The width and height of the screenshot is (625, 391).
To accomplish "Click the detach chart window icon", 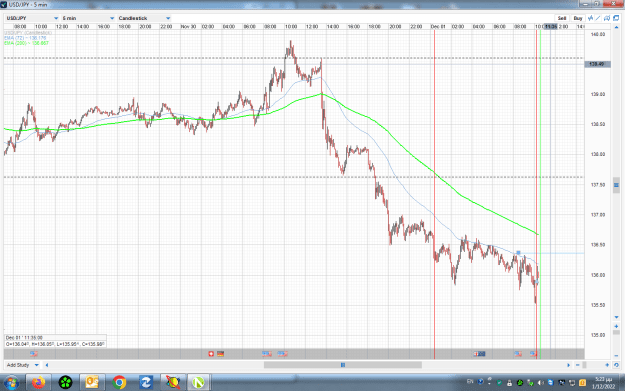I will point(616,18).
